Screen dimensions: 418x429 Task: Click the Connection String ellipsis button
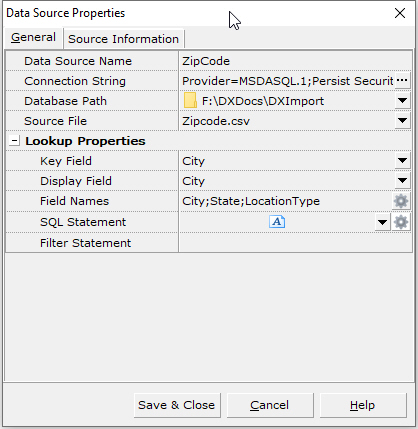pos(402,81)
